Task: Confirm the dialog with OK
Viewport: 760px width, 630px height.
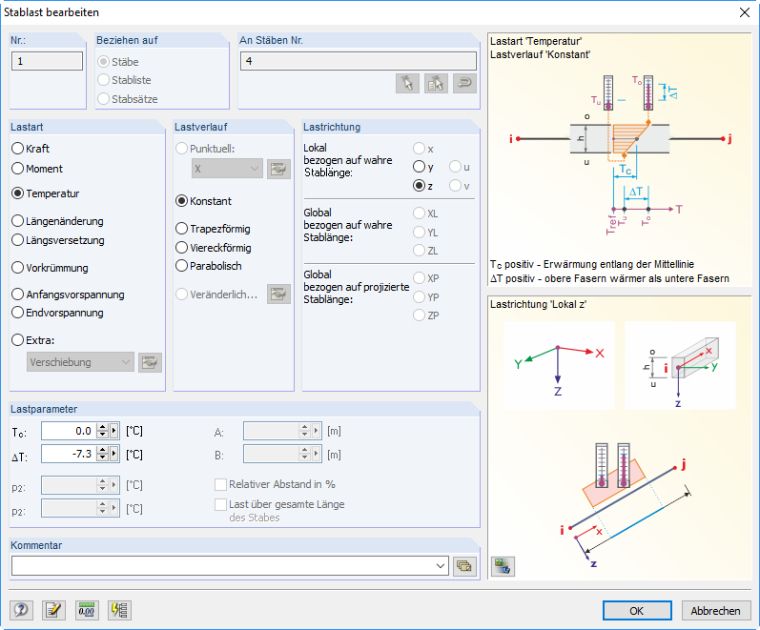Action: click(x=637, y=611)
